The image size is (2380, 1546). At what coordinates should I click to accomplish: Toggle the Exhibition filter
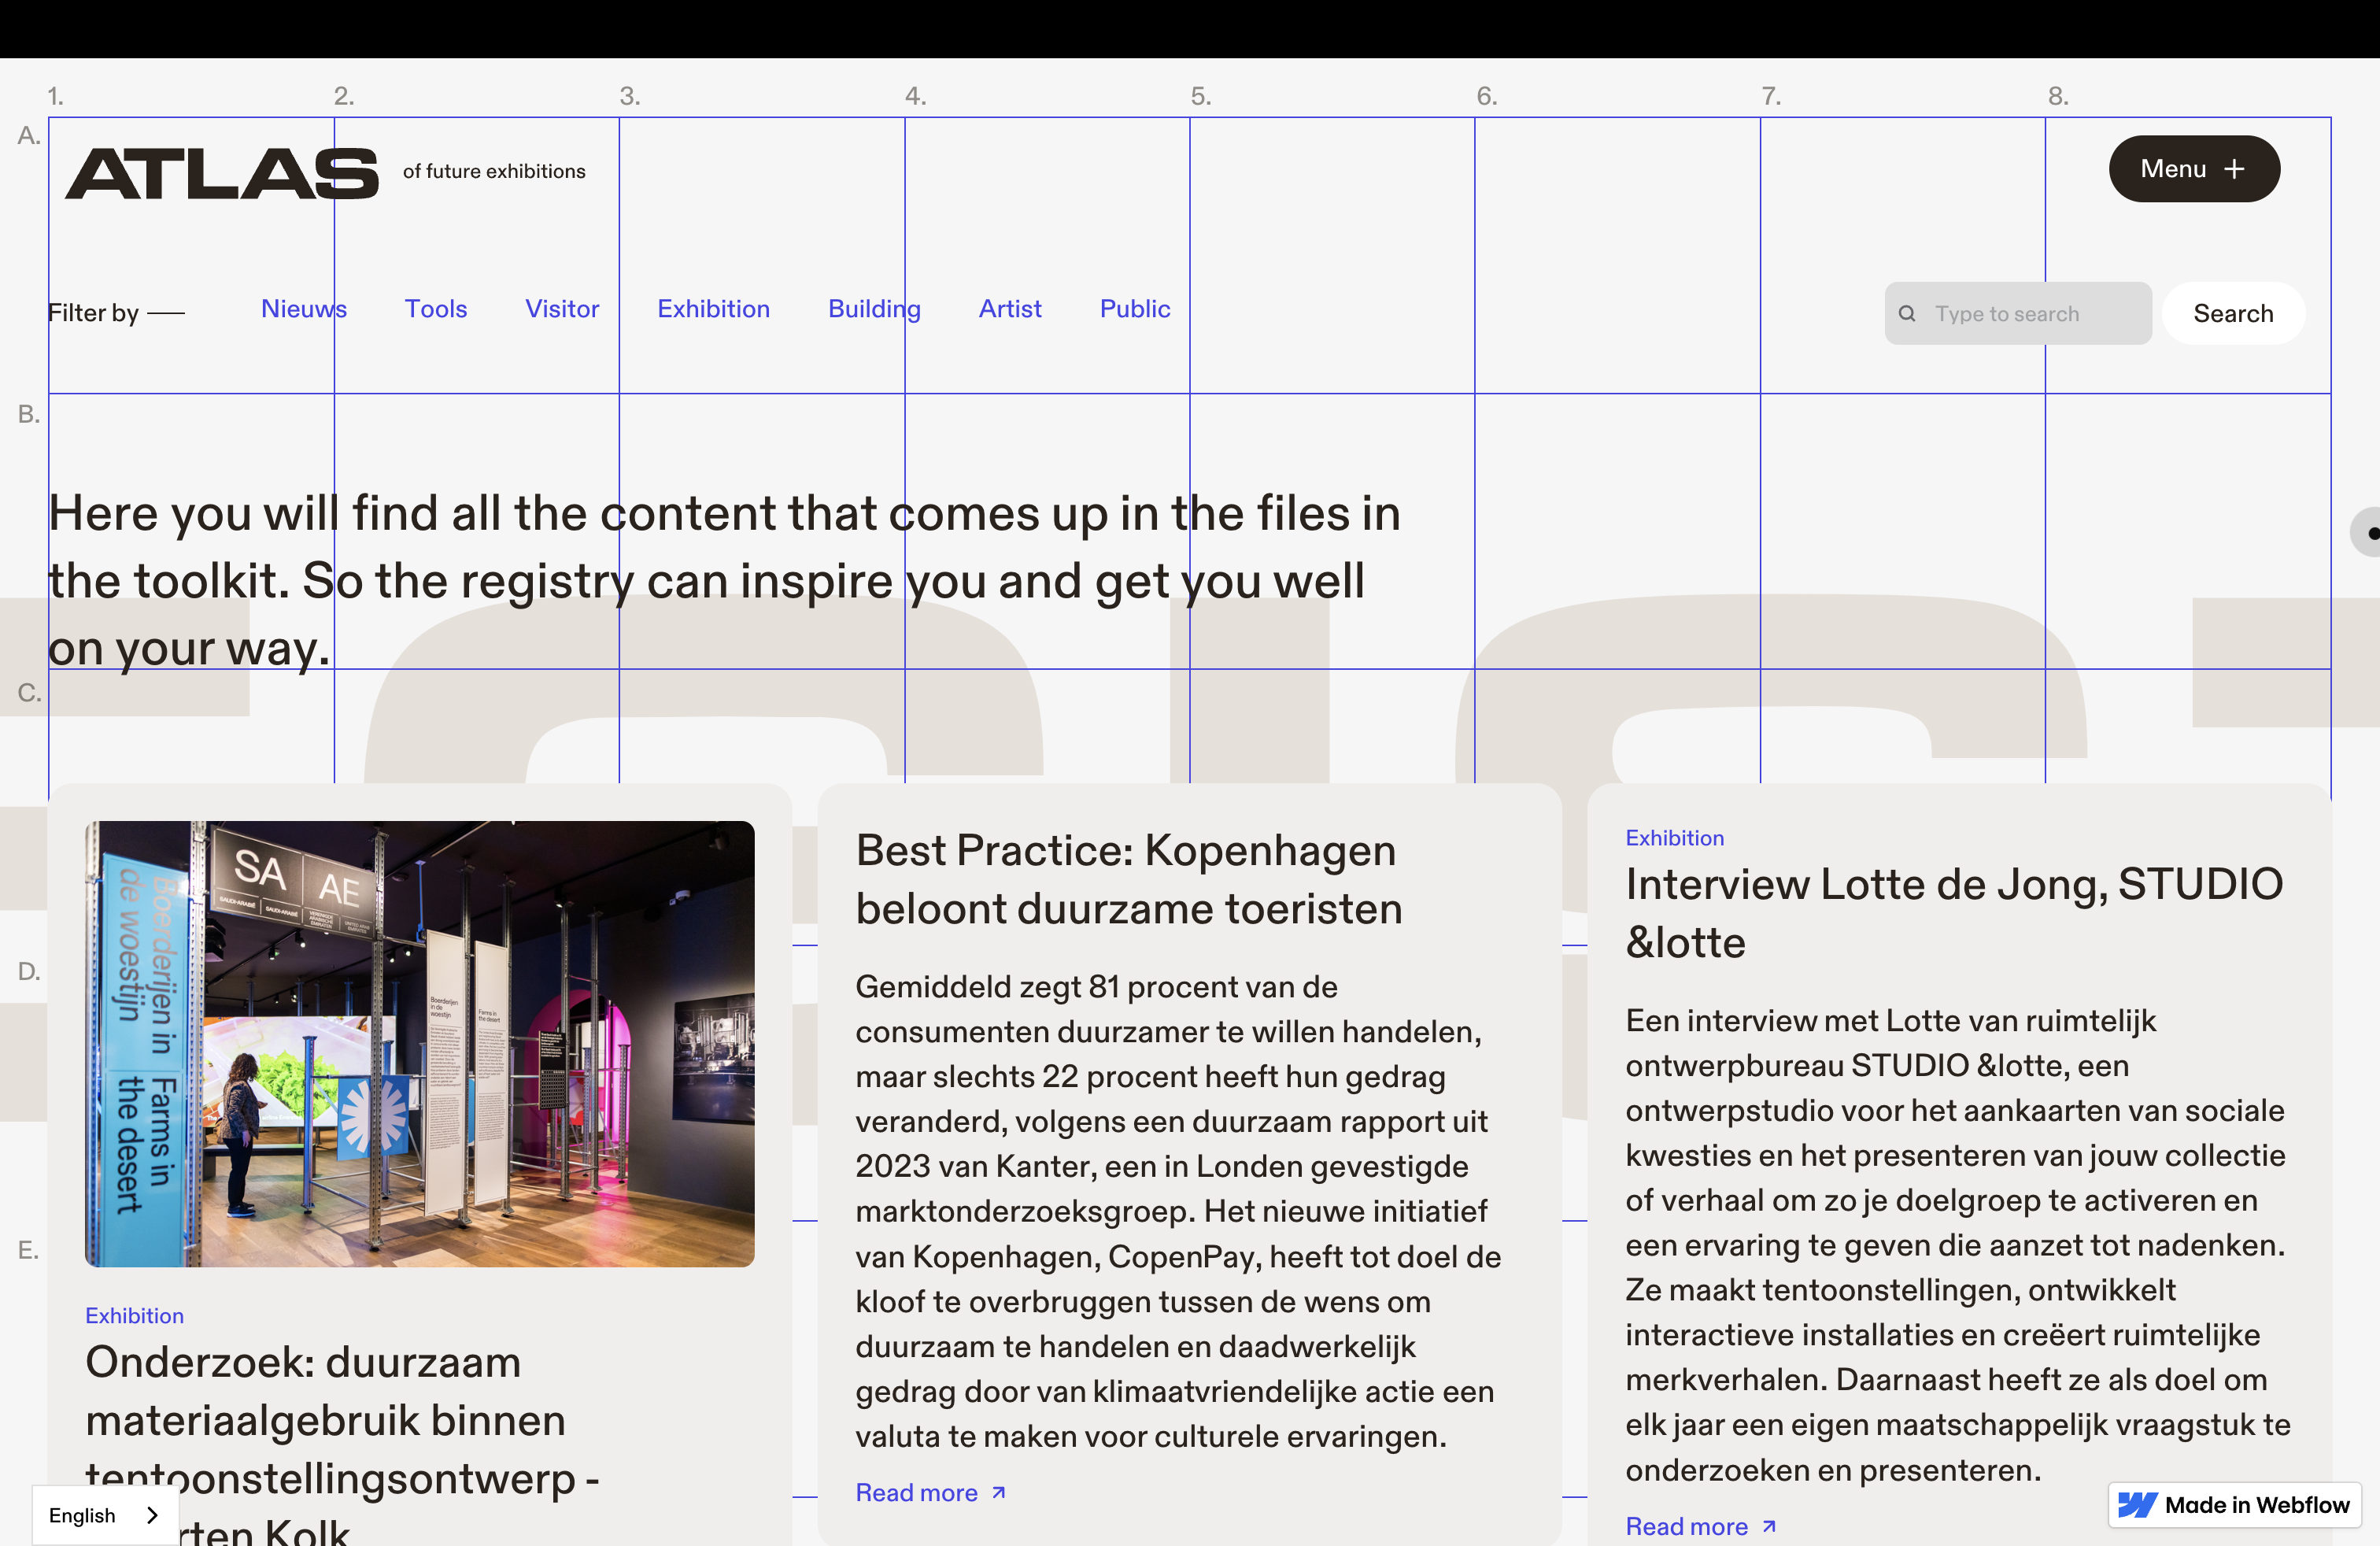(713, 309)
